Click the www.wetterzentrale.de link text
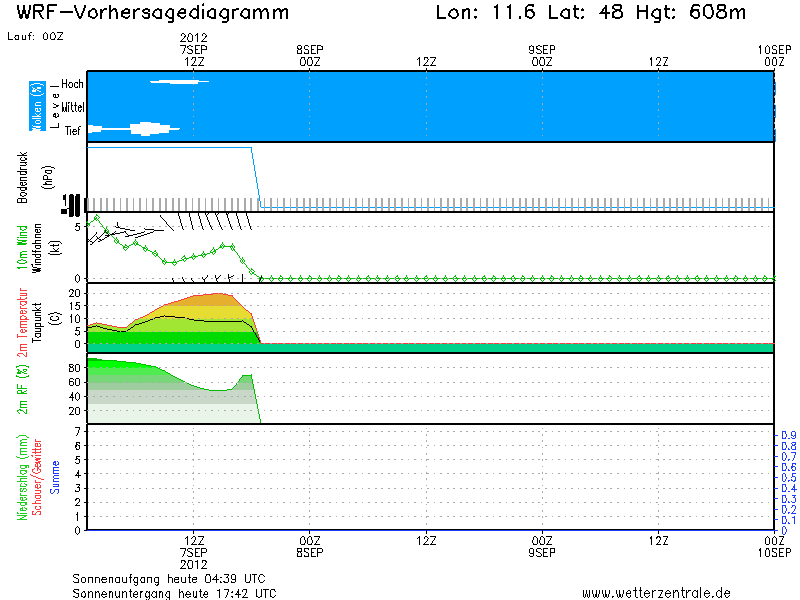Screen dimensions: 800x600 [656, 593]
